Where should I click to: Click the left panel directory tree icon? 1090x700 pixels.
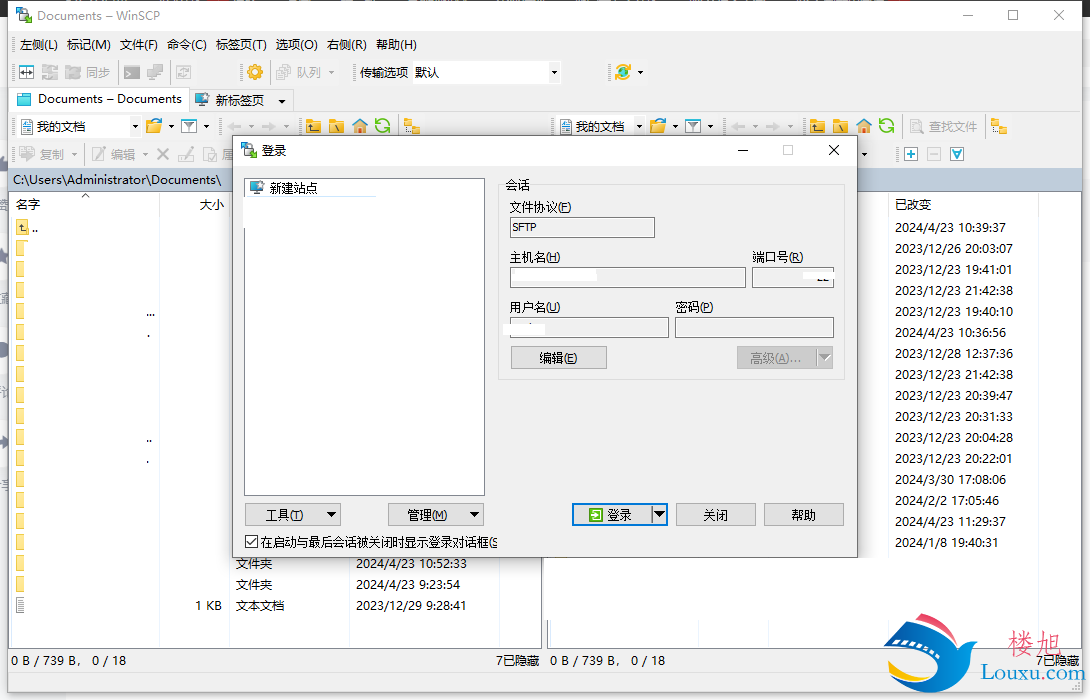412,127
